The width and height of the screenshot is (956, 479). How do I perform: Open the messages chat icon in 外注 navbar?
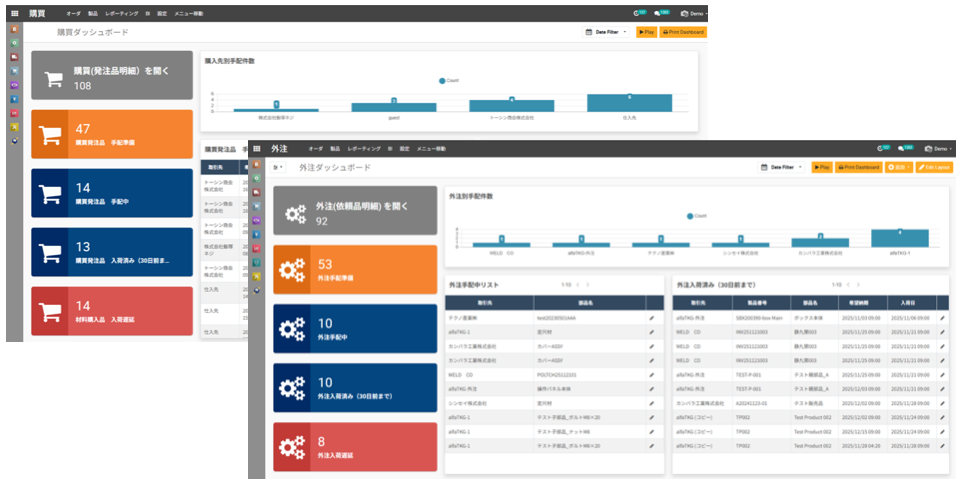(x=904, y=148)
